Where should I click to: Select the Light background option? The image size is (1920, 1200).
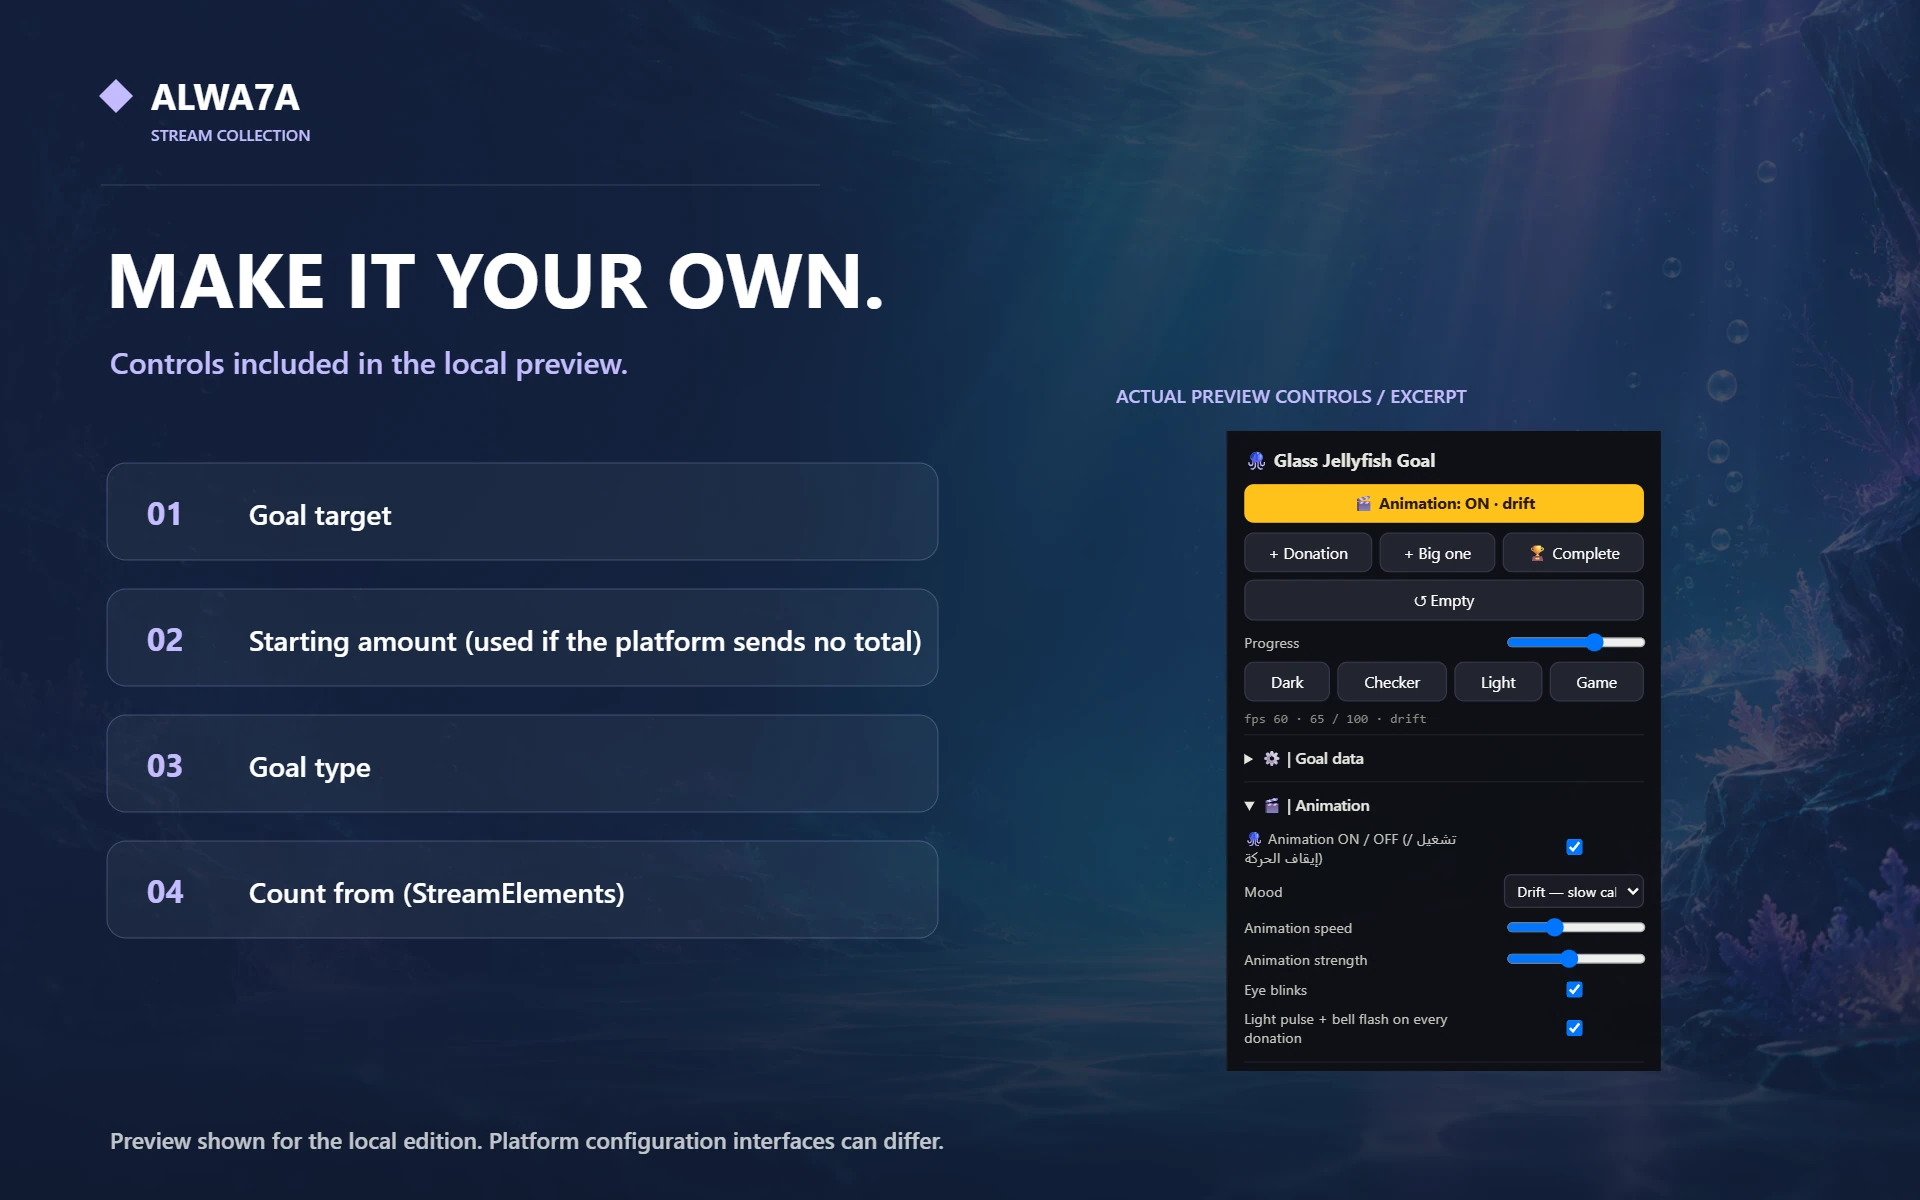pos(1497,682)
